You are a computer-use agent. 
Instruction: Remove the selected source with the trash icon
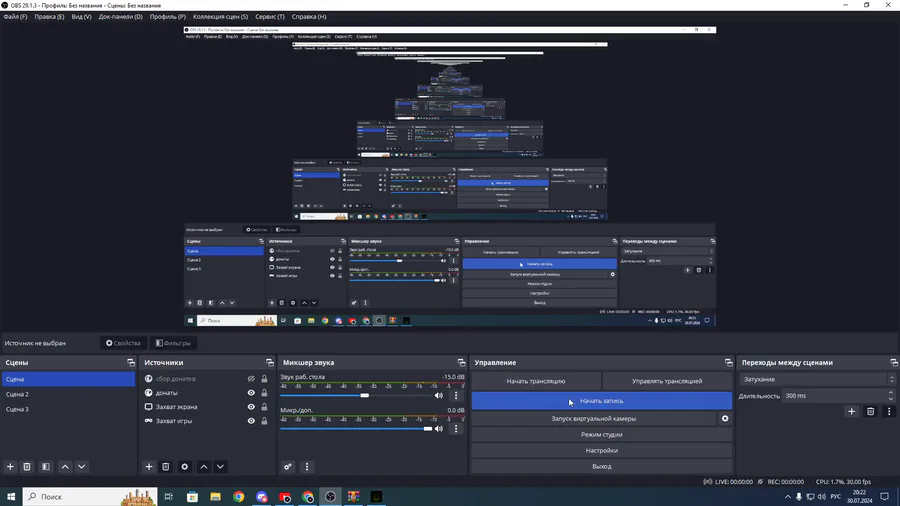pos(165,466)
